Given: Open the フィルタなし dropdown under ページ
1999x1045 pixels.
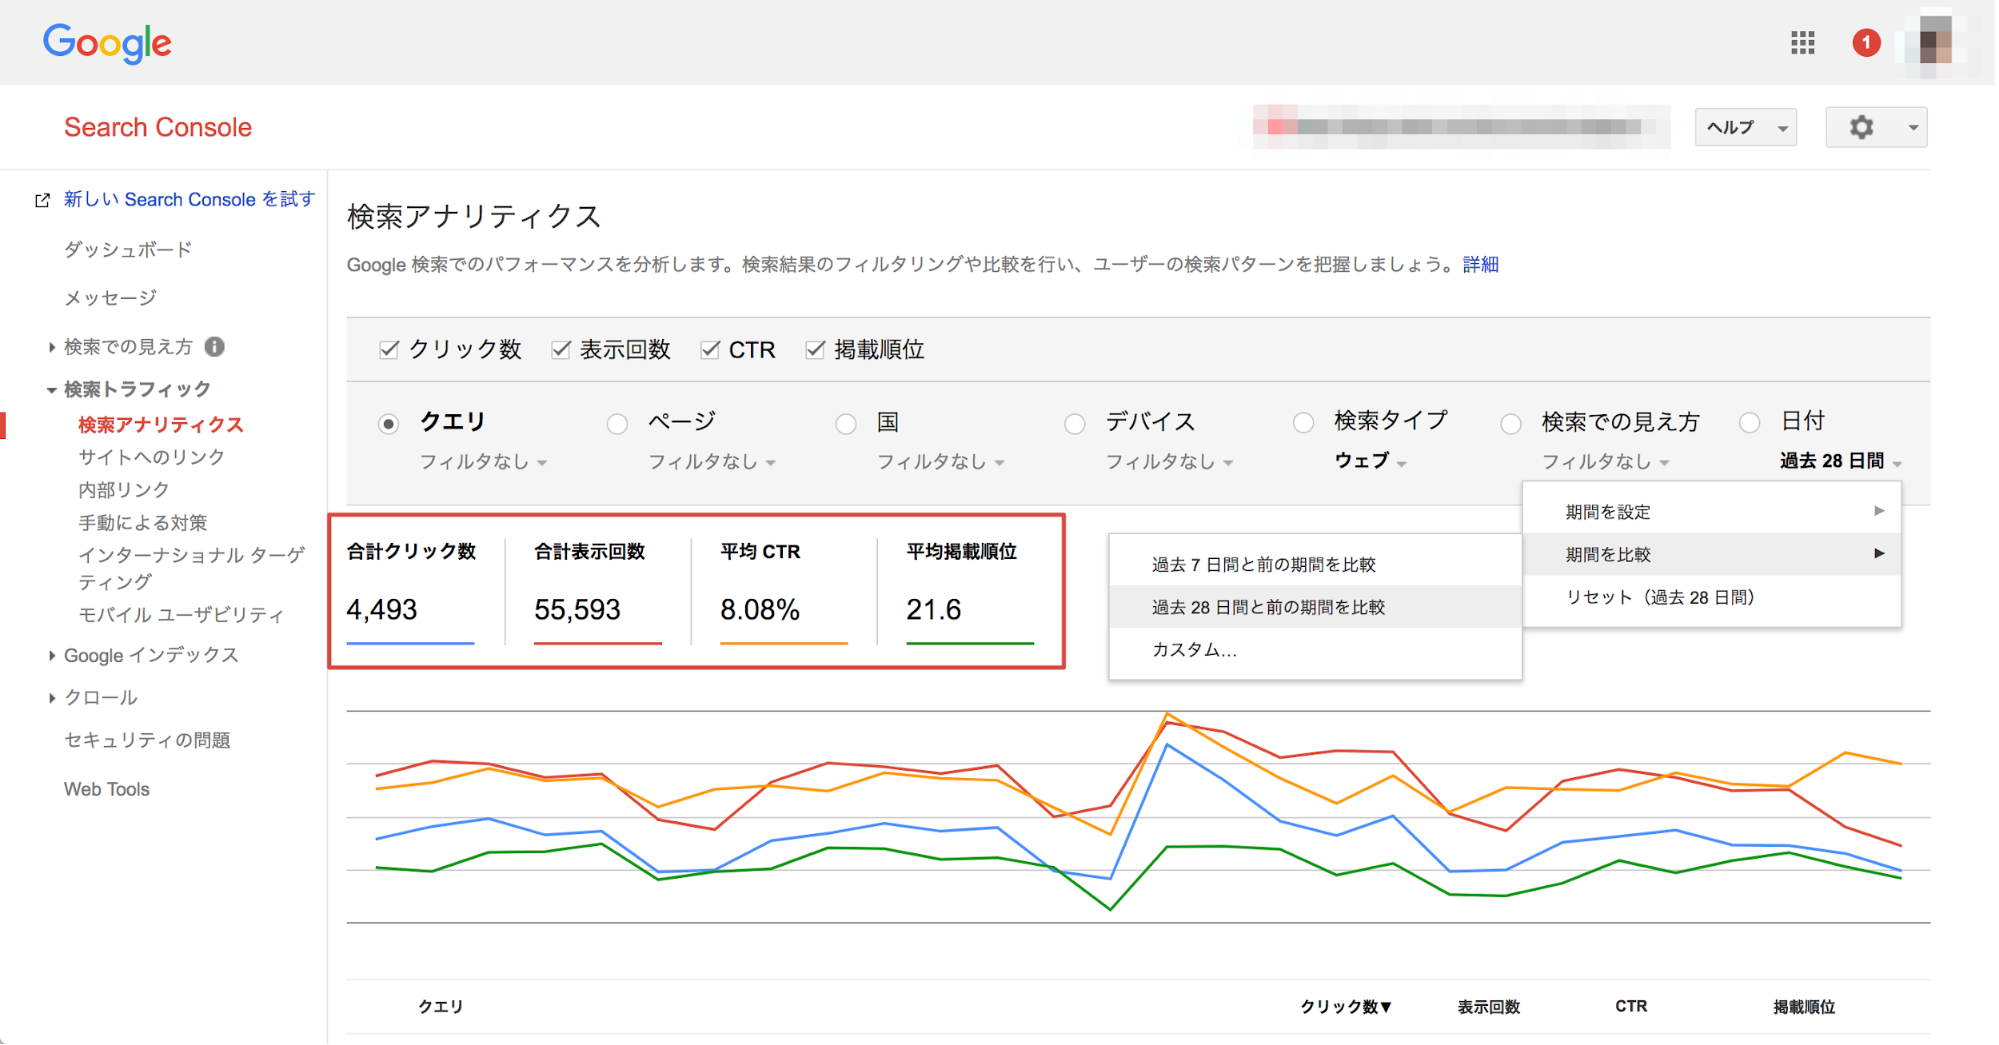Looking at the screenshot, I should tap(712, 462).
